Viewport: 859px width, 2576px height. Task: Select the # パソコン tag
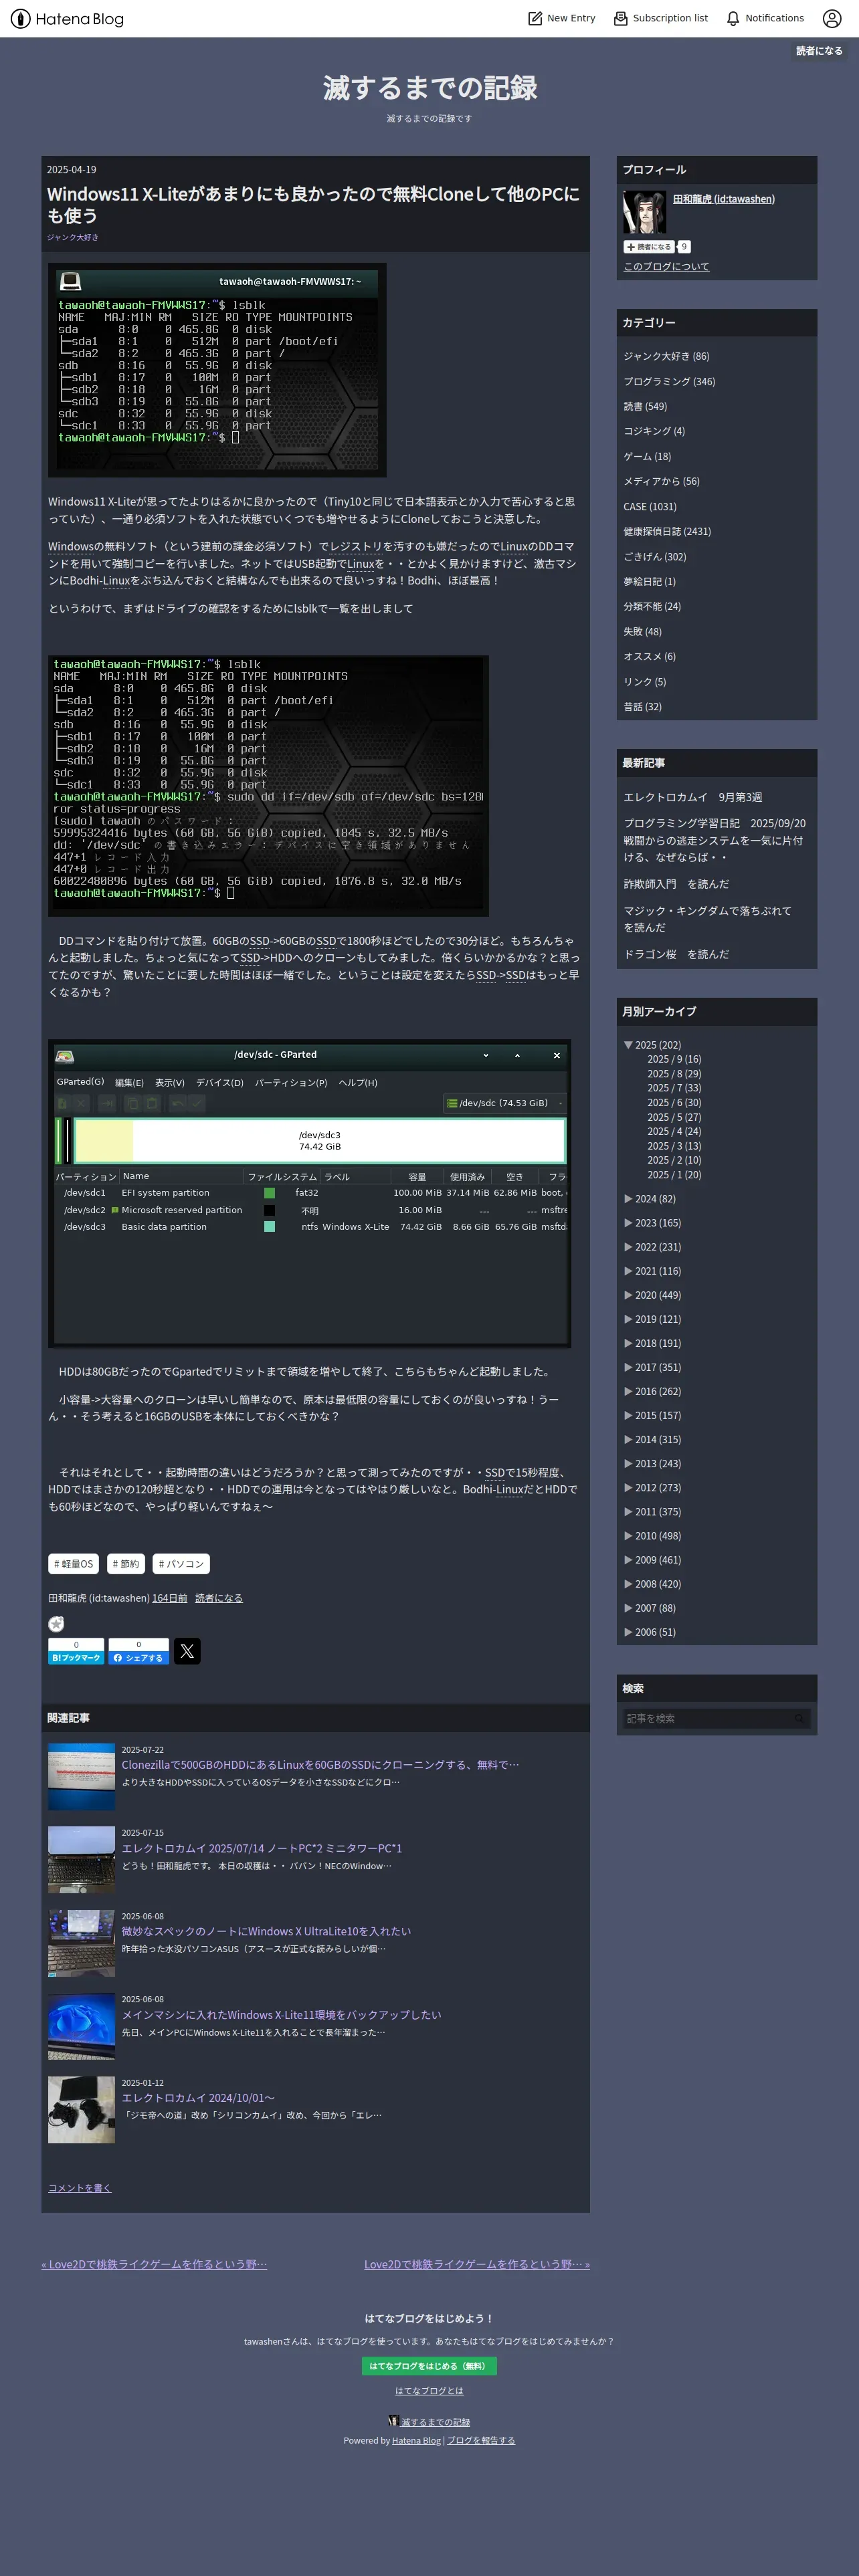click(181, 1564)
